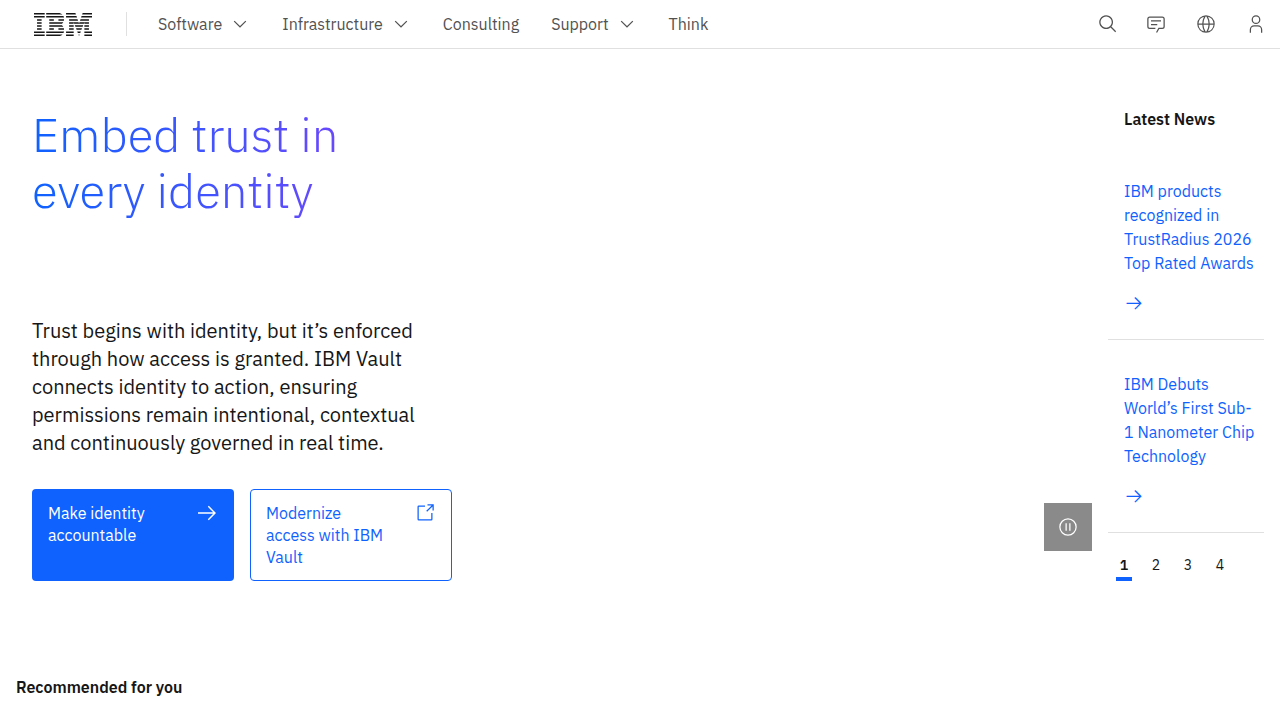This screenshot has height=720, width=1280.
Task: Click the arrow under Sub-1 Nanometer Chip news
Action: [1134, 496]
